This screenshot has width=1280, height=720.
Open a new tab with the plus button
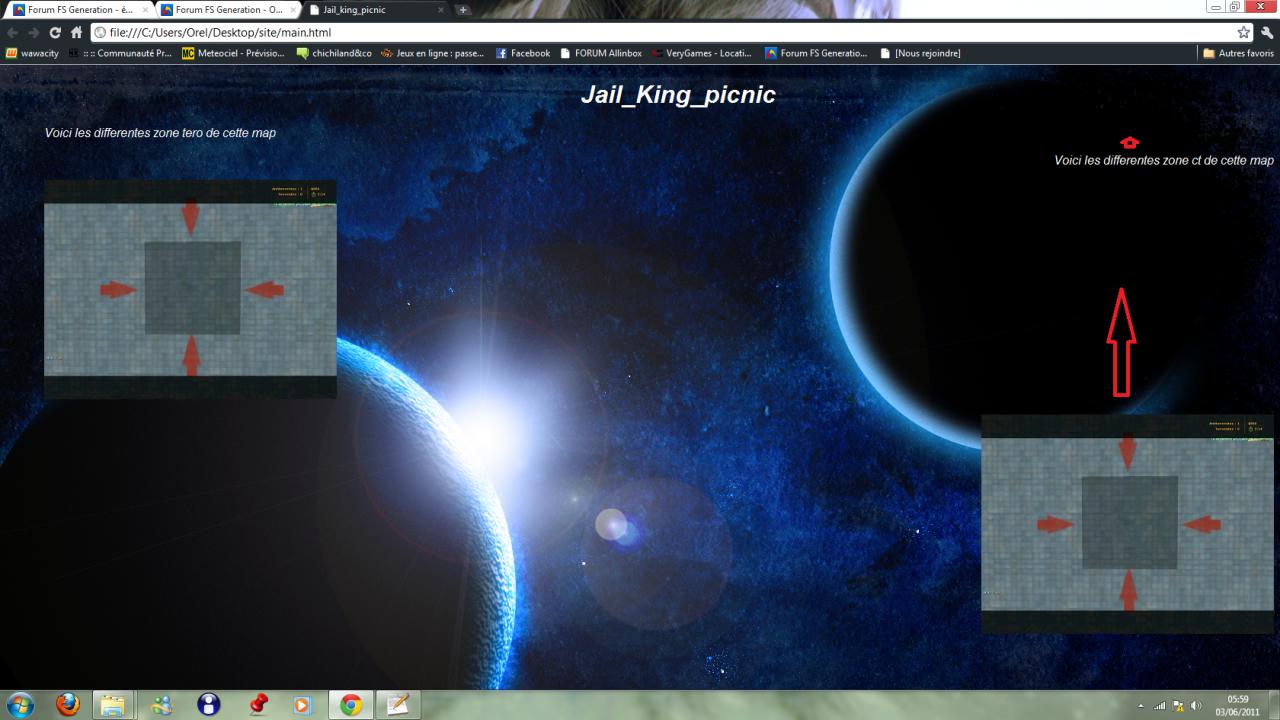coord(463,10)
